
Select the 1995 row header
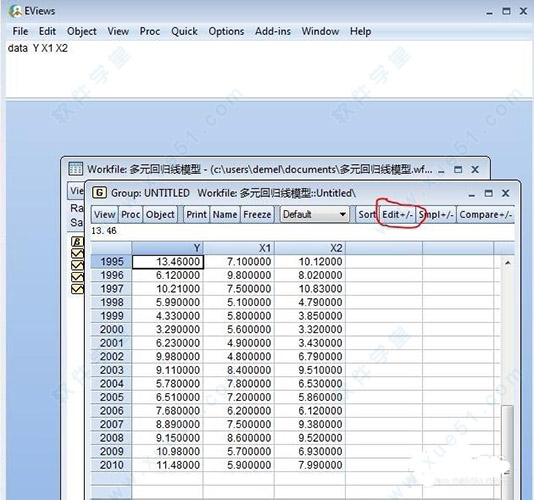tap(111, 262)
